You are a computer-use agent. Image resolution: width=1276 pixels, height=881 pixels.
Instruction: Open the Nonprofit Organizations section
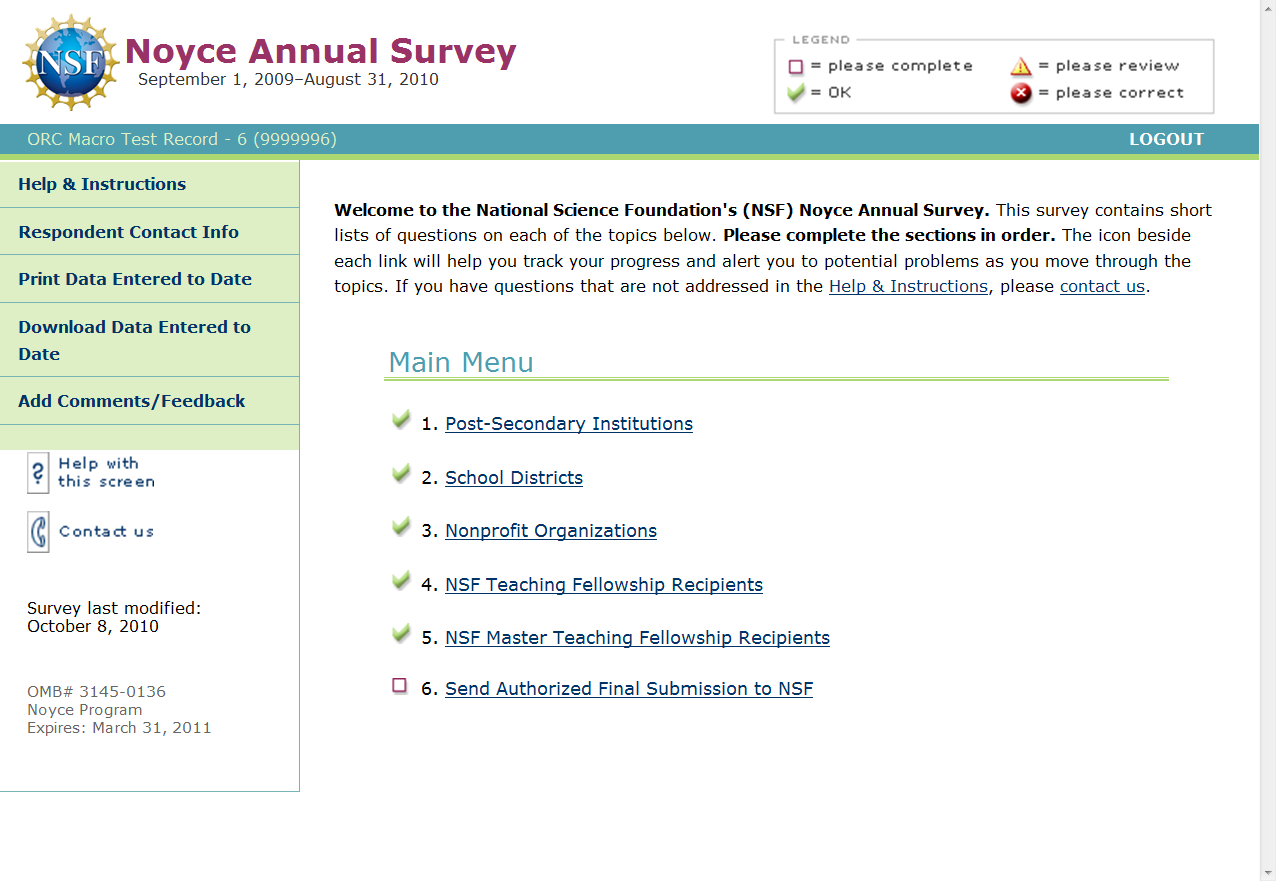tap(551, 531)
